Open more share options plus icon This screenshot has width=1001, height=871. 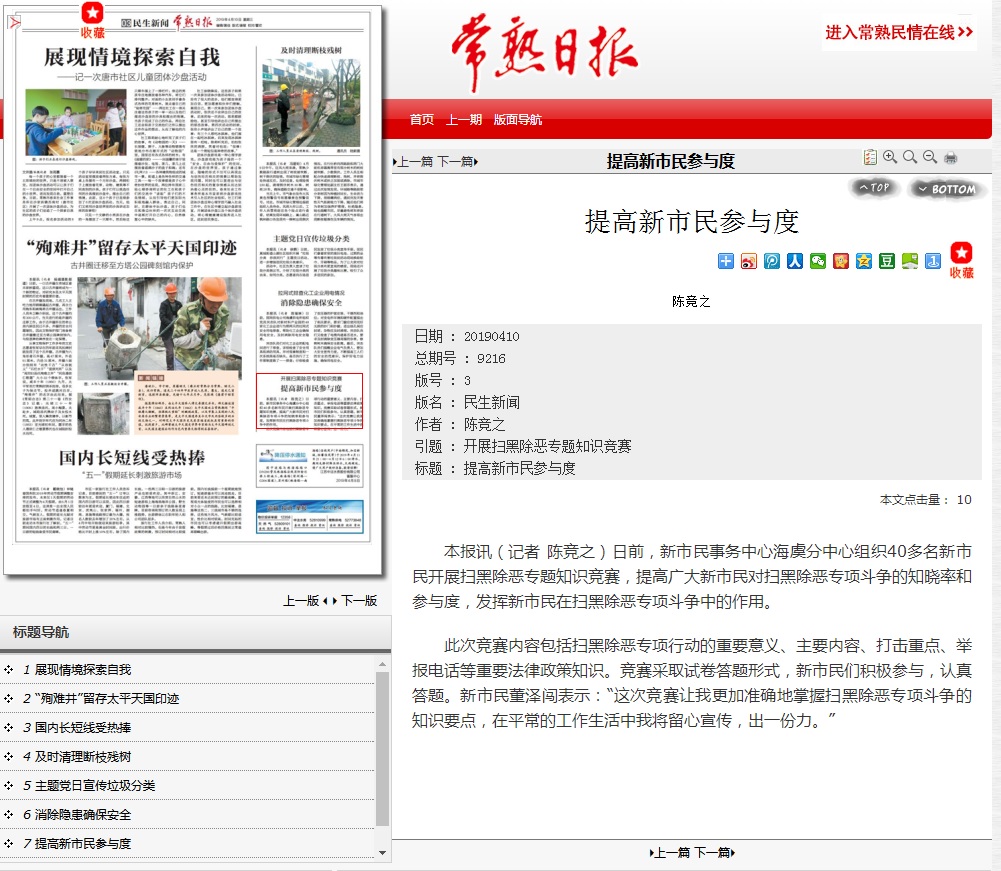click(726, 261)
